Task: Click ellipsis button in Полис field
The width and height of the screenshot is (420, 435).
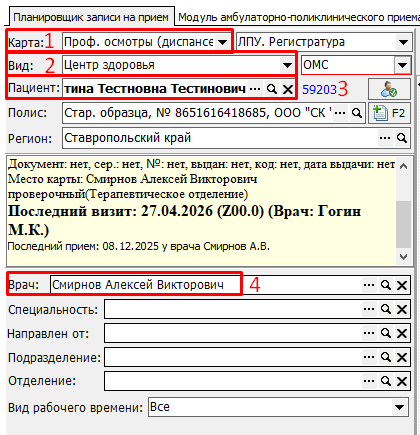Action: click(340, 113)
